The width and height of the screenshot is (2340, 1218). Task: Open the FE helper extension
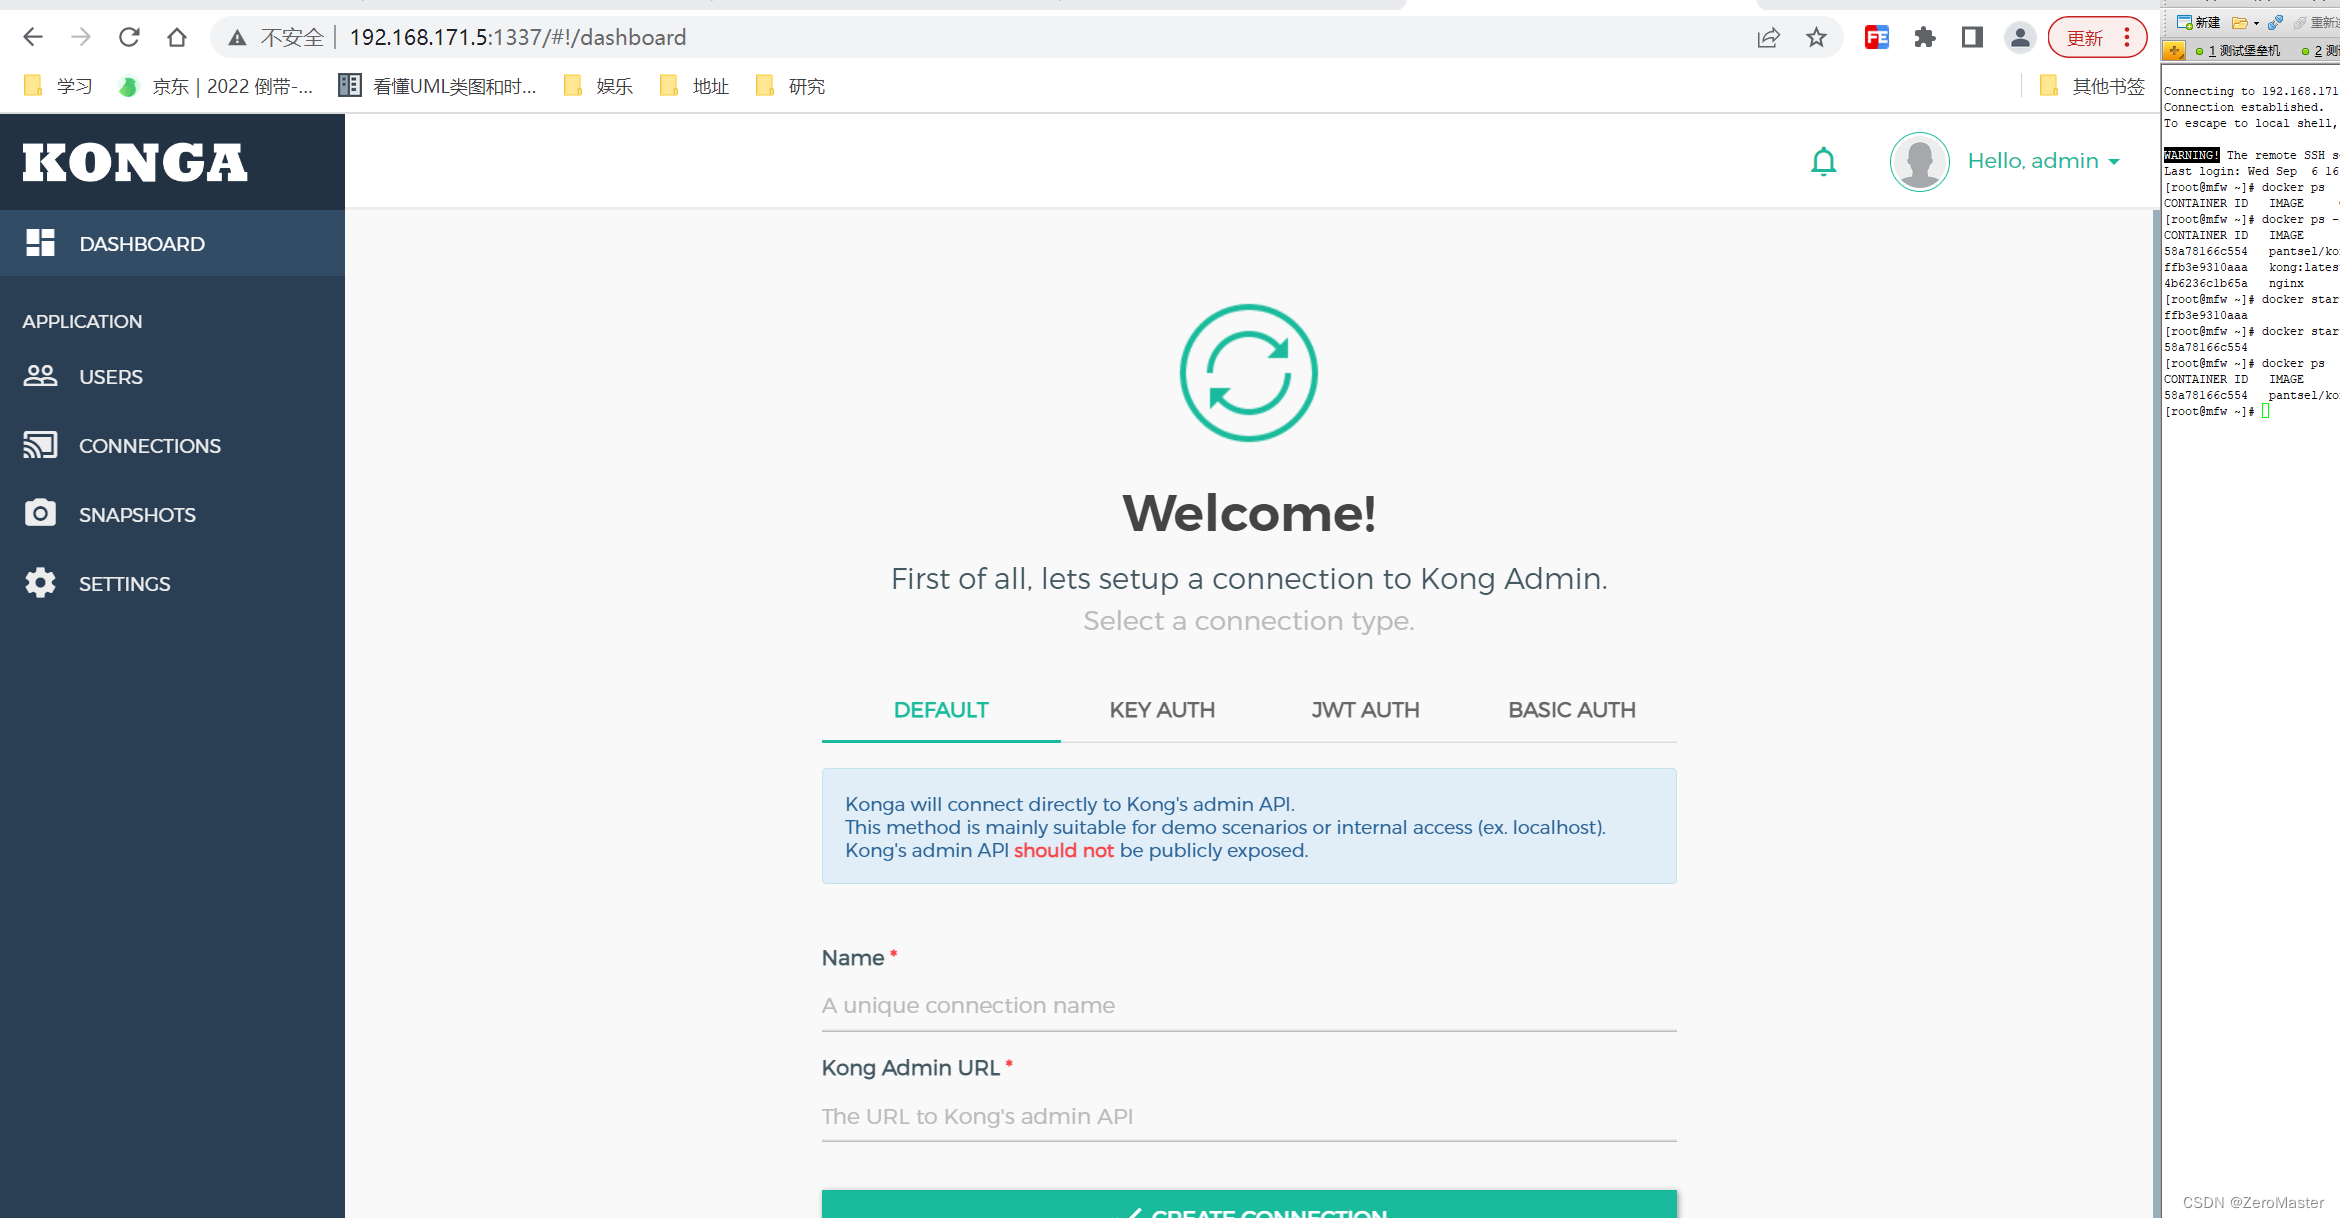coord(1876,38)
